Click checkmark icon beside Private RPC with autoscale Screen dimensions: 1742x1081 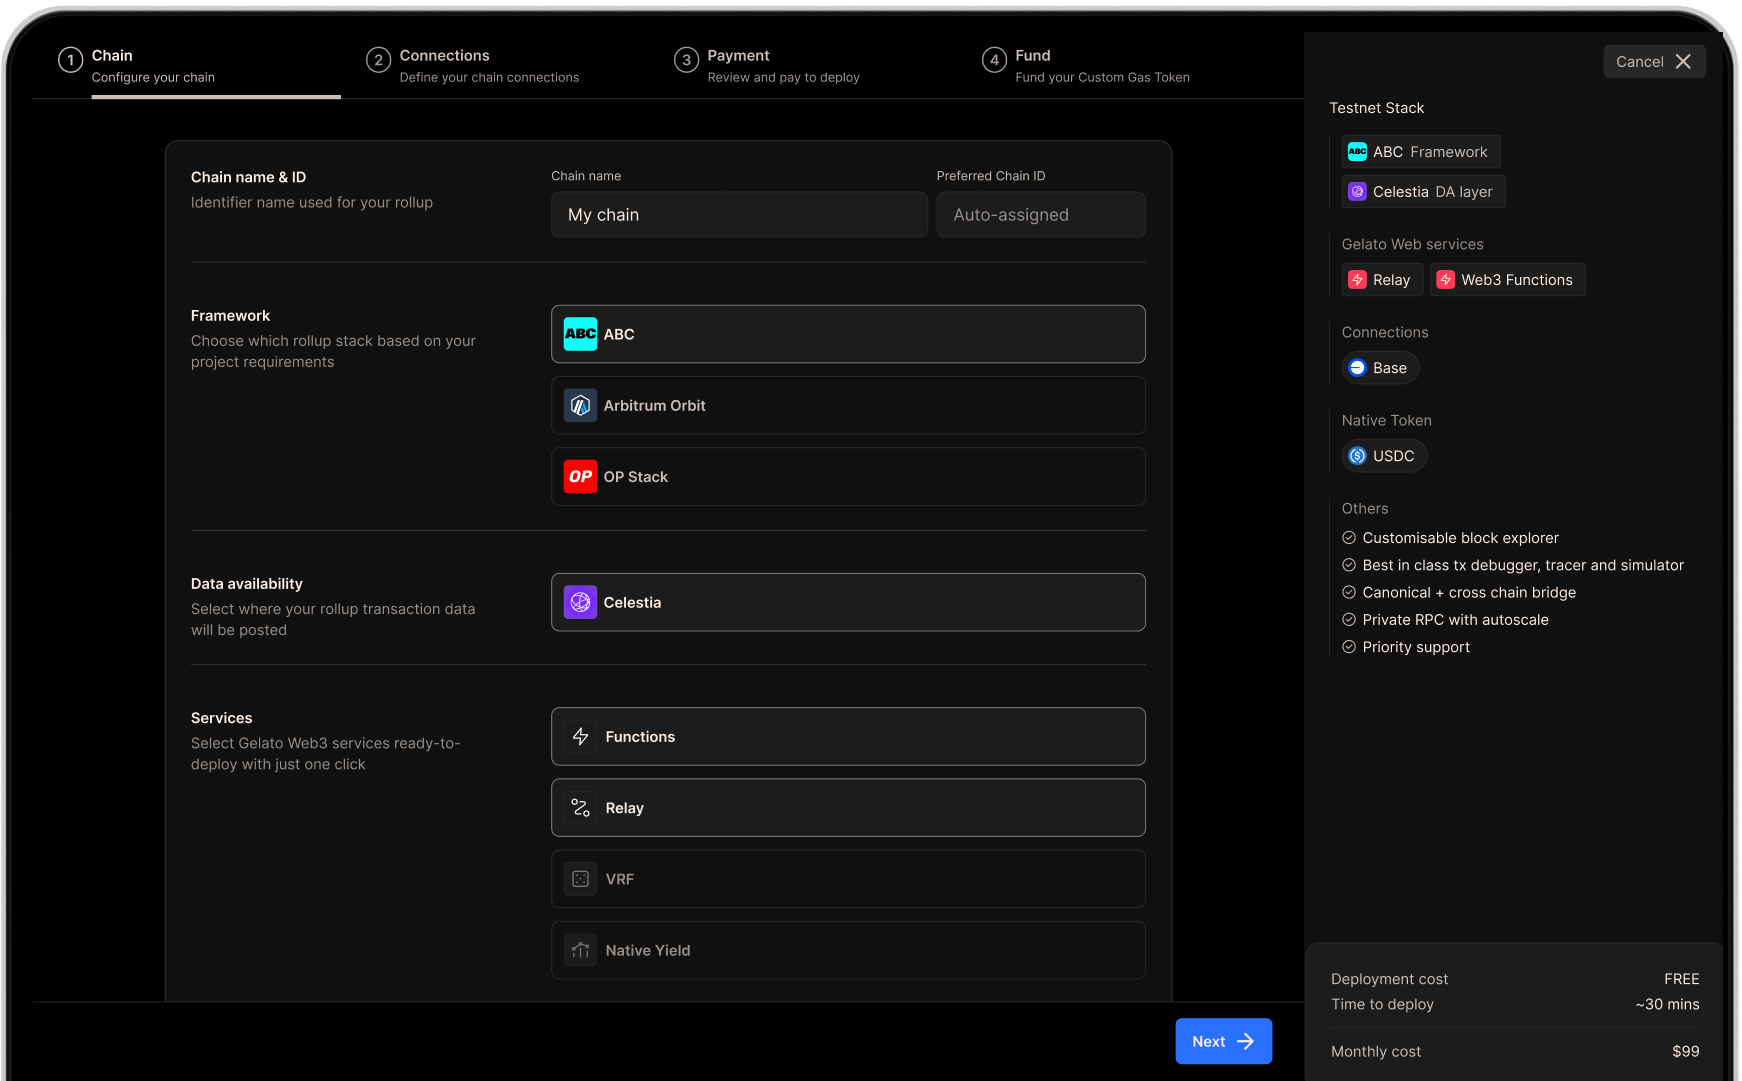[x=1349, y=620]
